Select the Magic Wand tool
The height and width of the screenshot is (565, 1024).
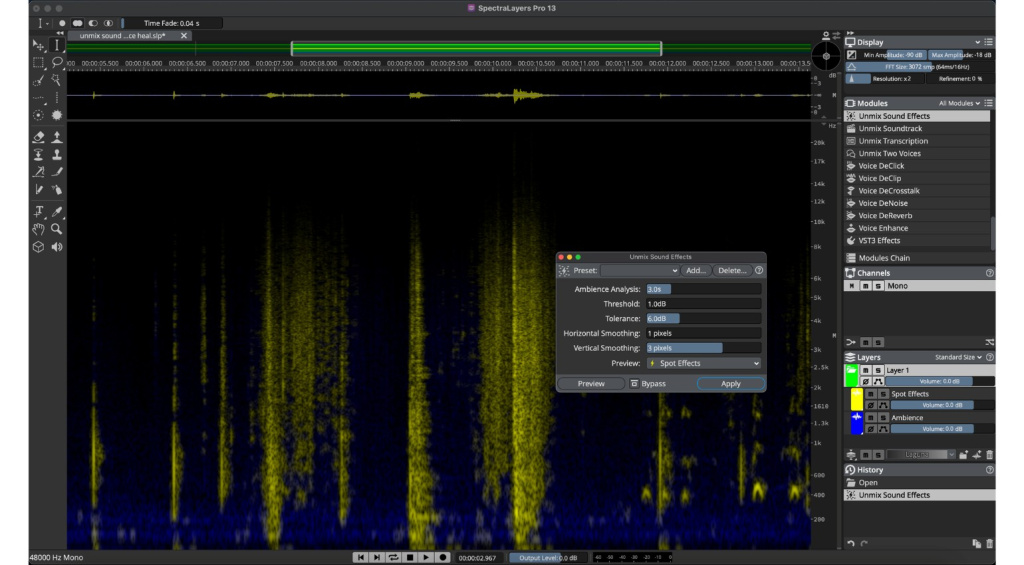pos(57,80)
